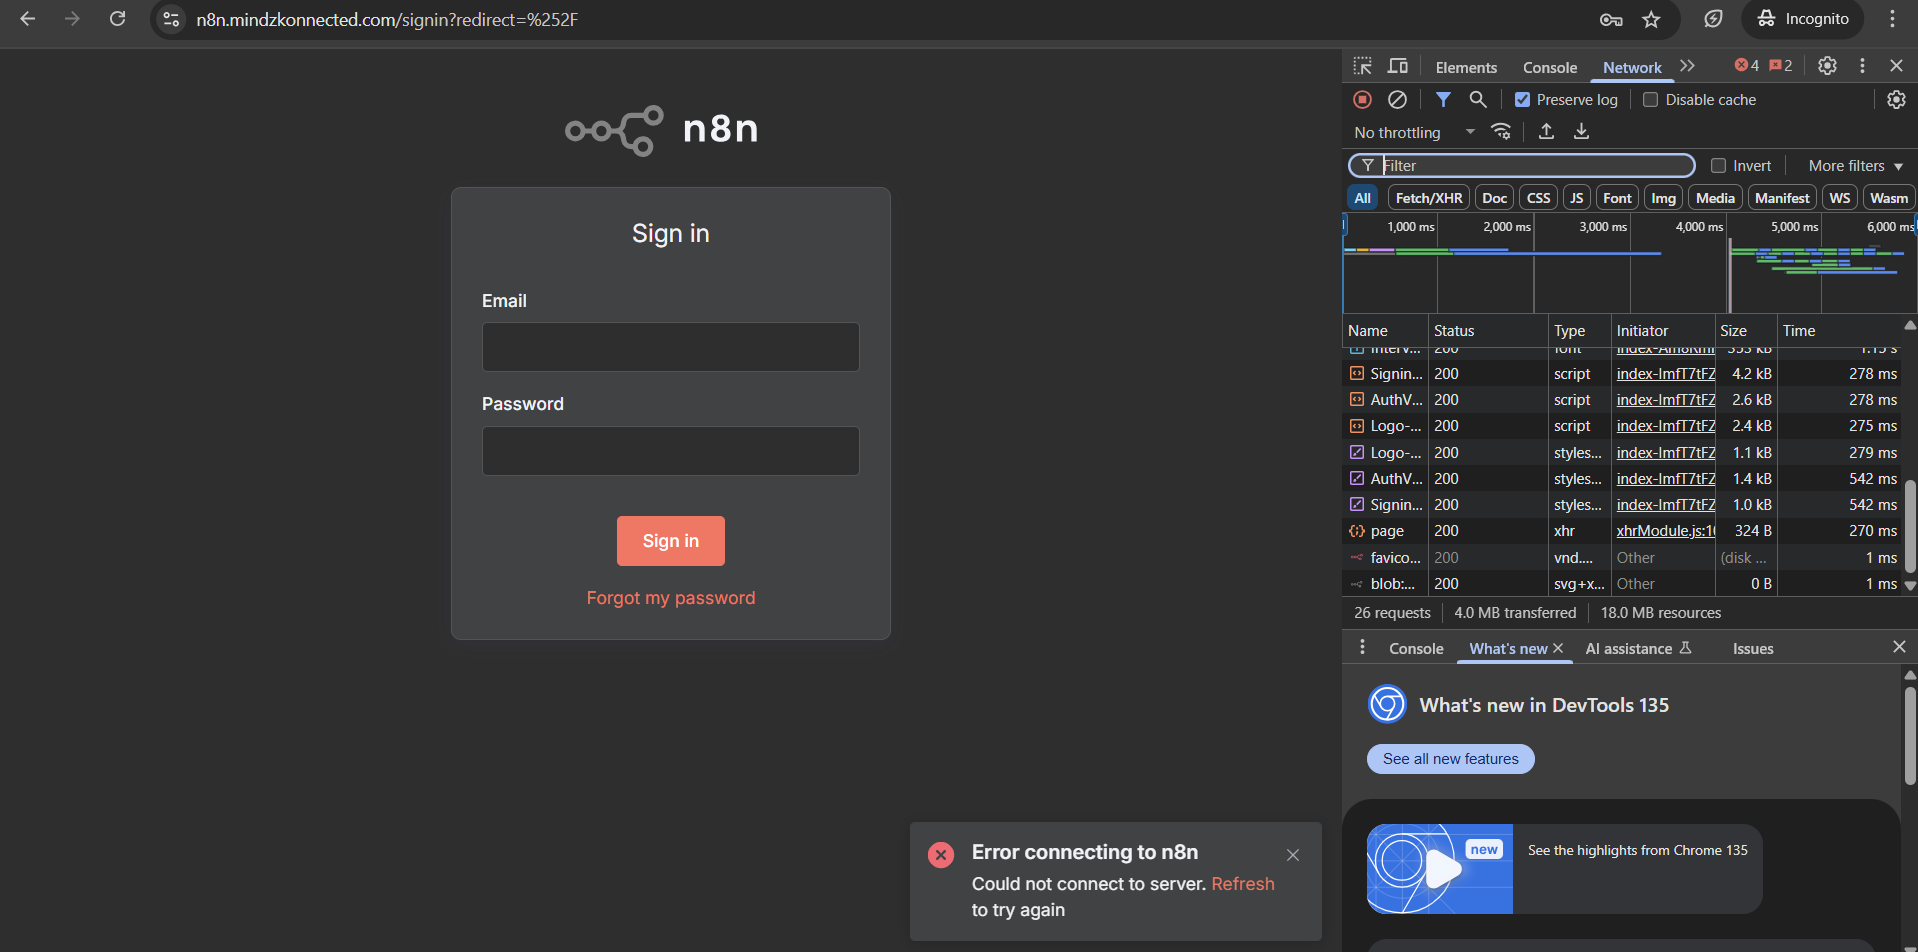Switch to the Elements tab

coord(1466,67)
